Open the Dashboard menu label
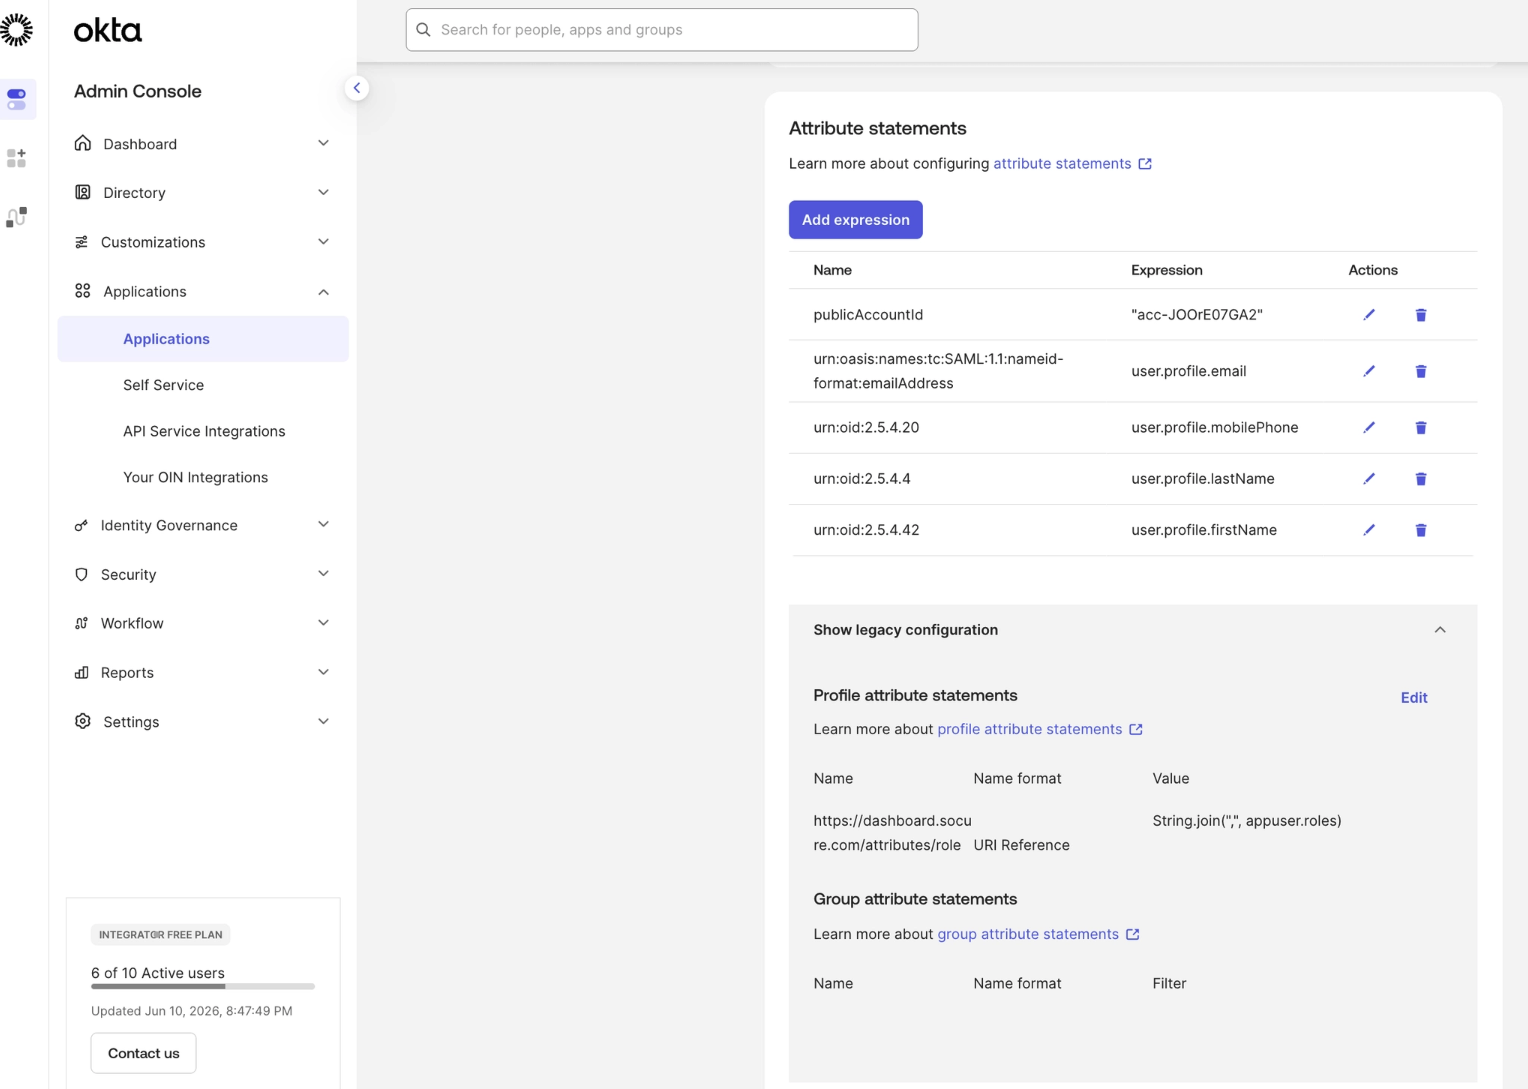1528x1089 pixels. point(140,144)
